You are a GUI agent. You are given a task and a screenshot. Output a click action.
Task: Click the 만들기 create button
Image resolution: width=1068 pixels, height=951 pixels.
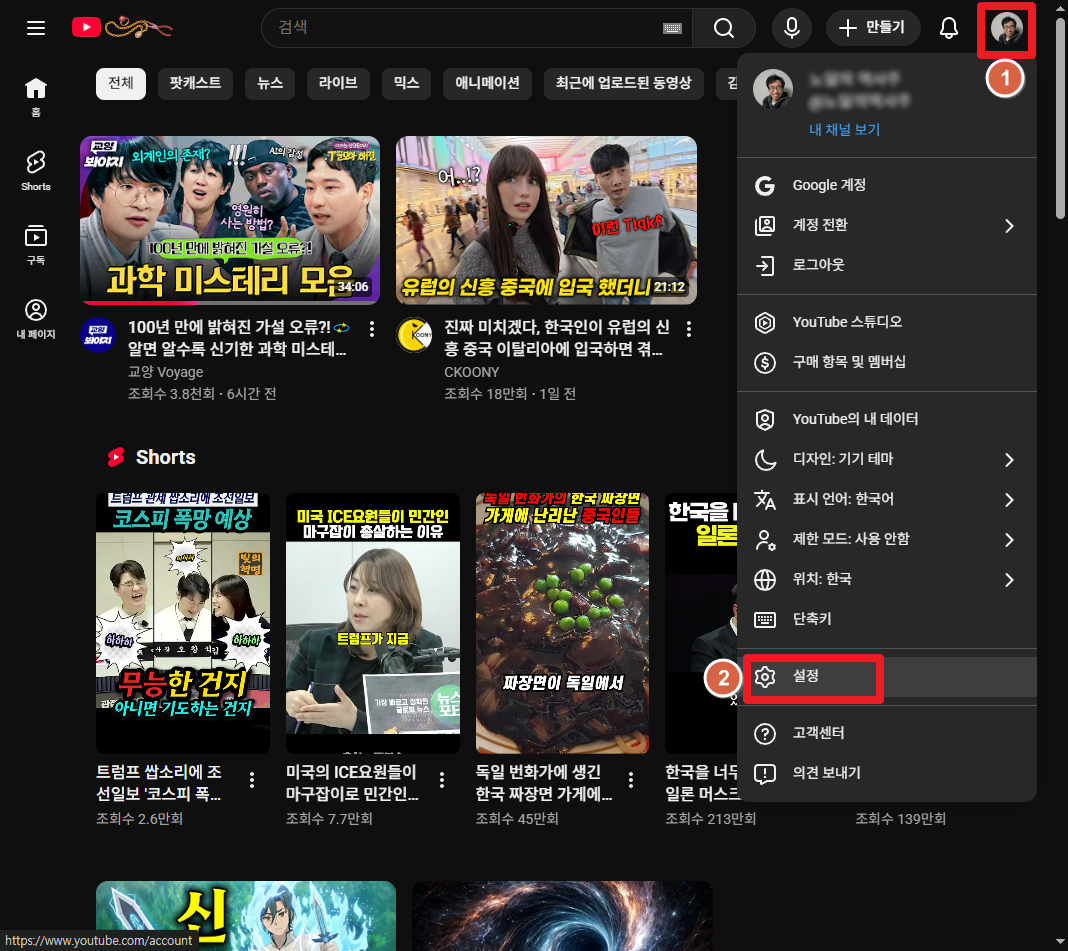(872, 28)
